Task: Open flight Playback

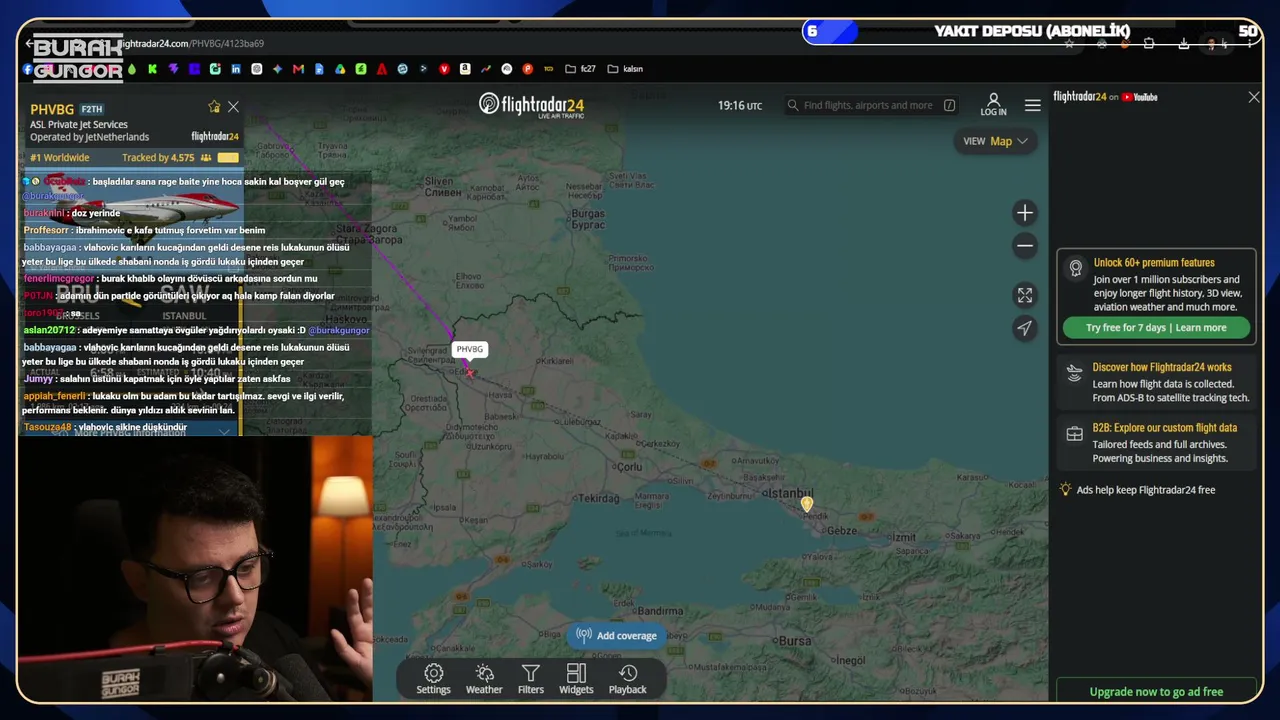Action: 628,679
